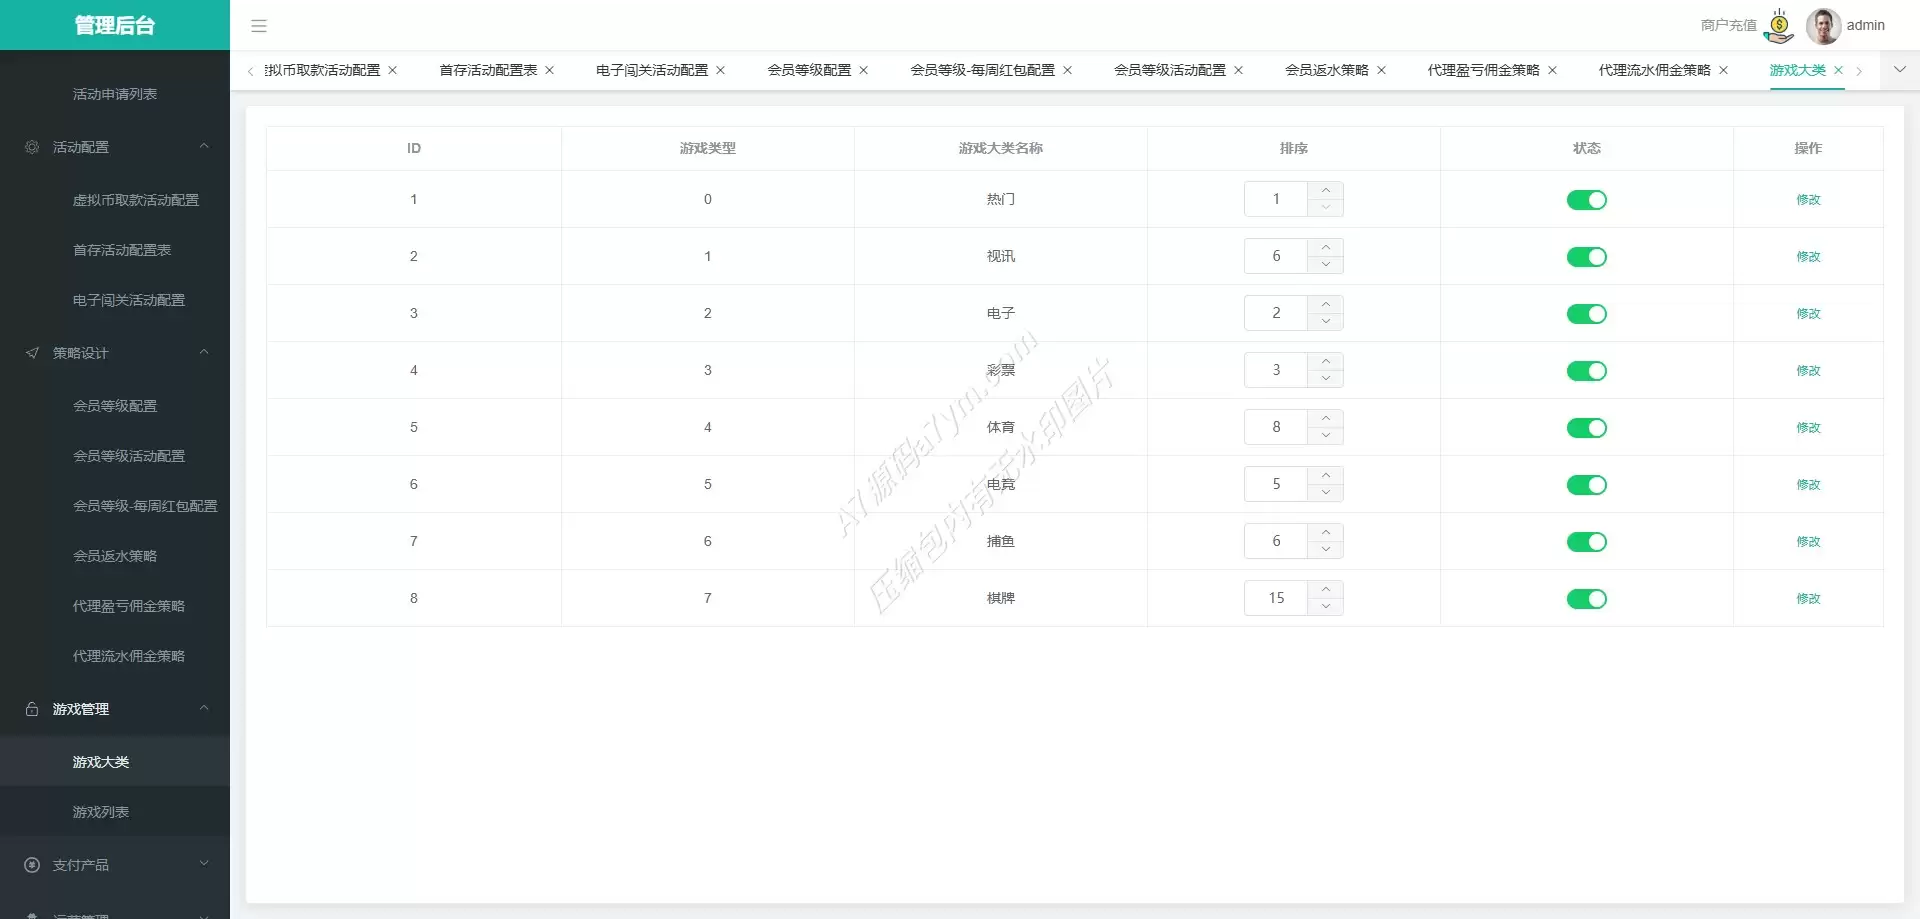Click the sort input field for 彩票
Viewport: 1920px width, 919px height.
[x=1276, y=371]
